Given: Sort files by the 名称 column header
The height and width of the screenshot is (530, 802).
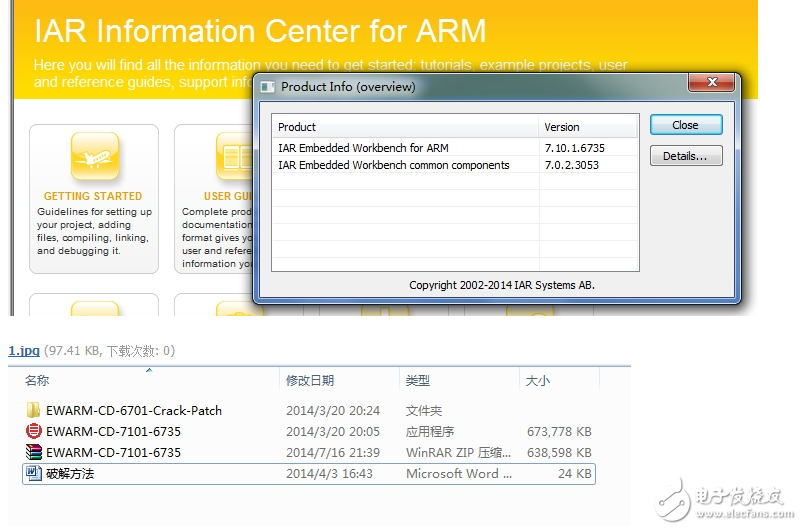Looking at the screenshot, I should 37,381.
